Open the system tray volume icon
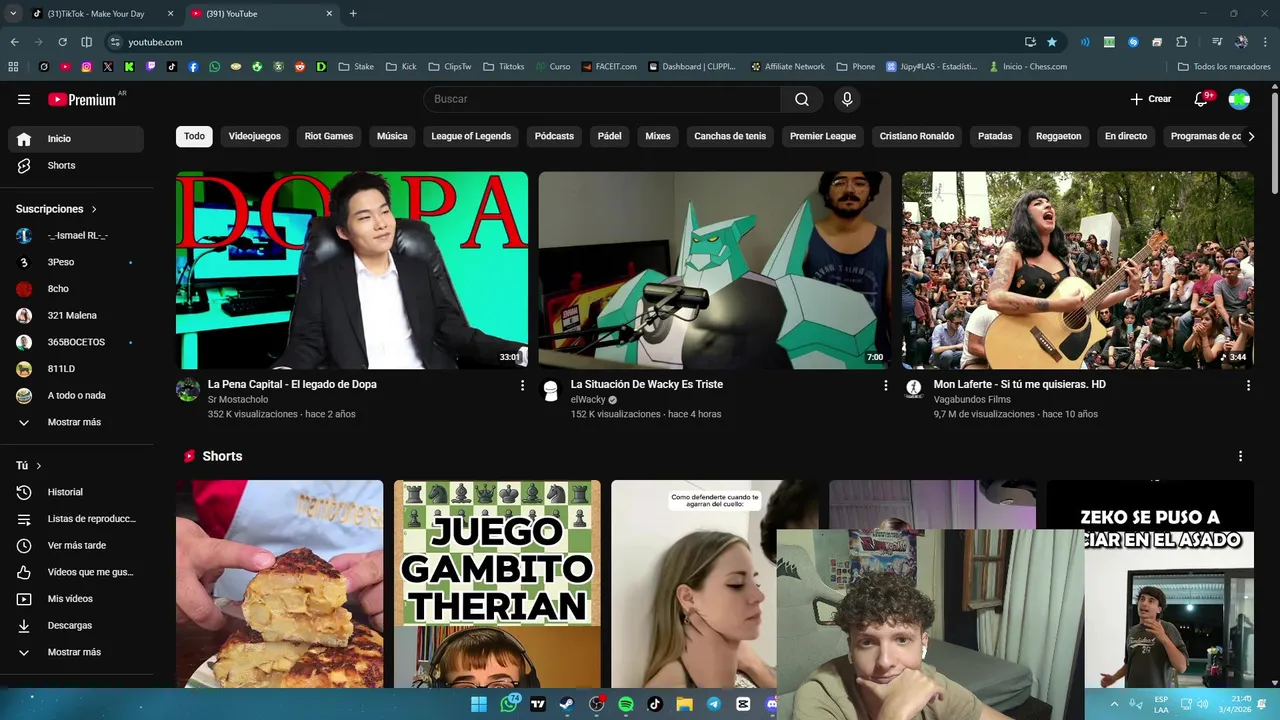Viewport: 1280px width, 720px height. [x=1203, y=704]
